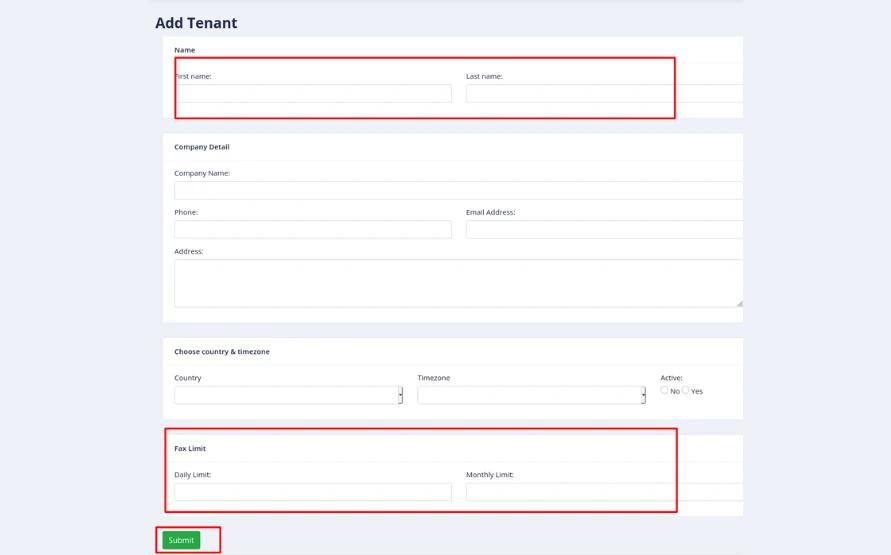Click inside the Address text area
Viewport: 891px width, 555px height.
point(458,283)
